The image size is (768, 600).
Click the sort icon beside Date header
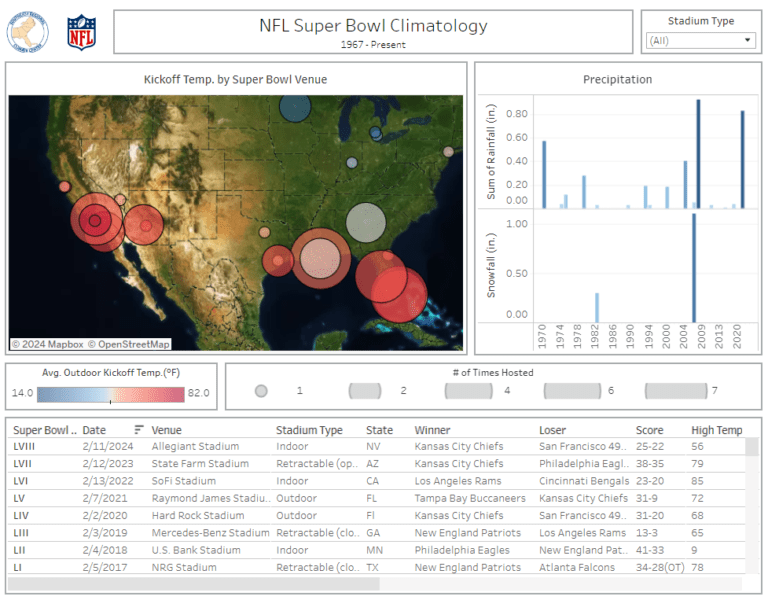coord(139,430)
